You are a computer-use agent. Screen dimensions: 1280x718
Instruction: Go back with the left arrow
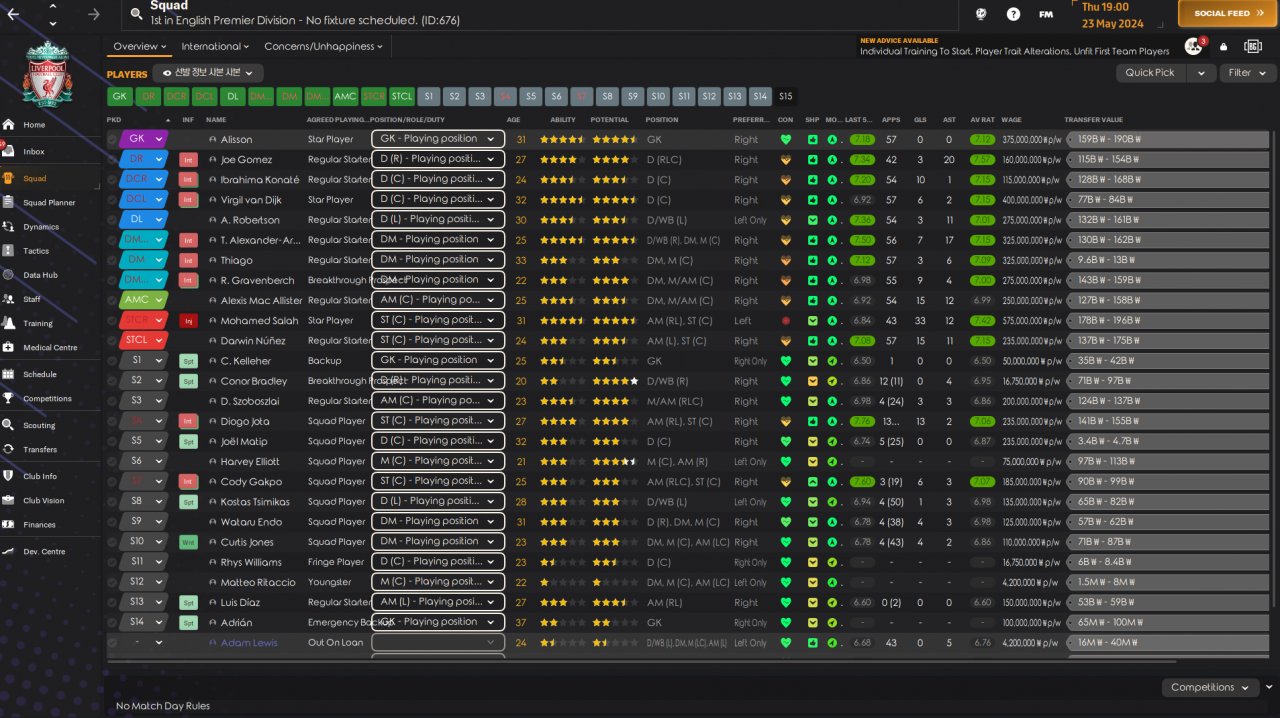(14, 14)
